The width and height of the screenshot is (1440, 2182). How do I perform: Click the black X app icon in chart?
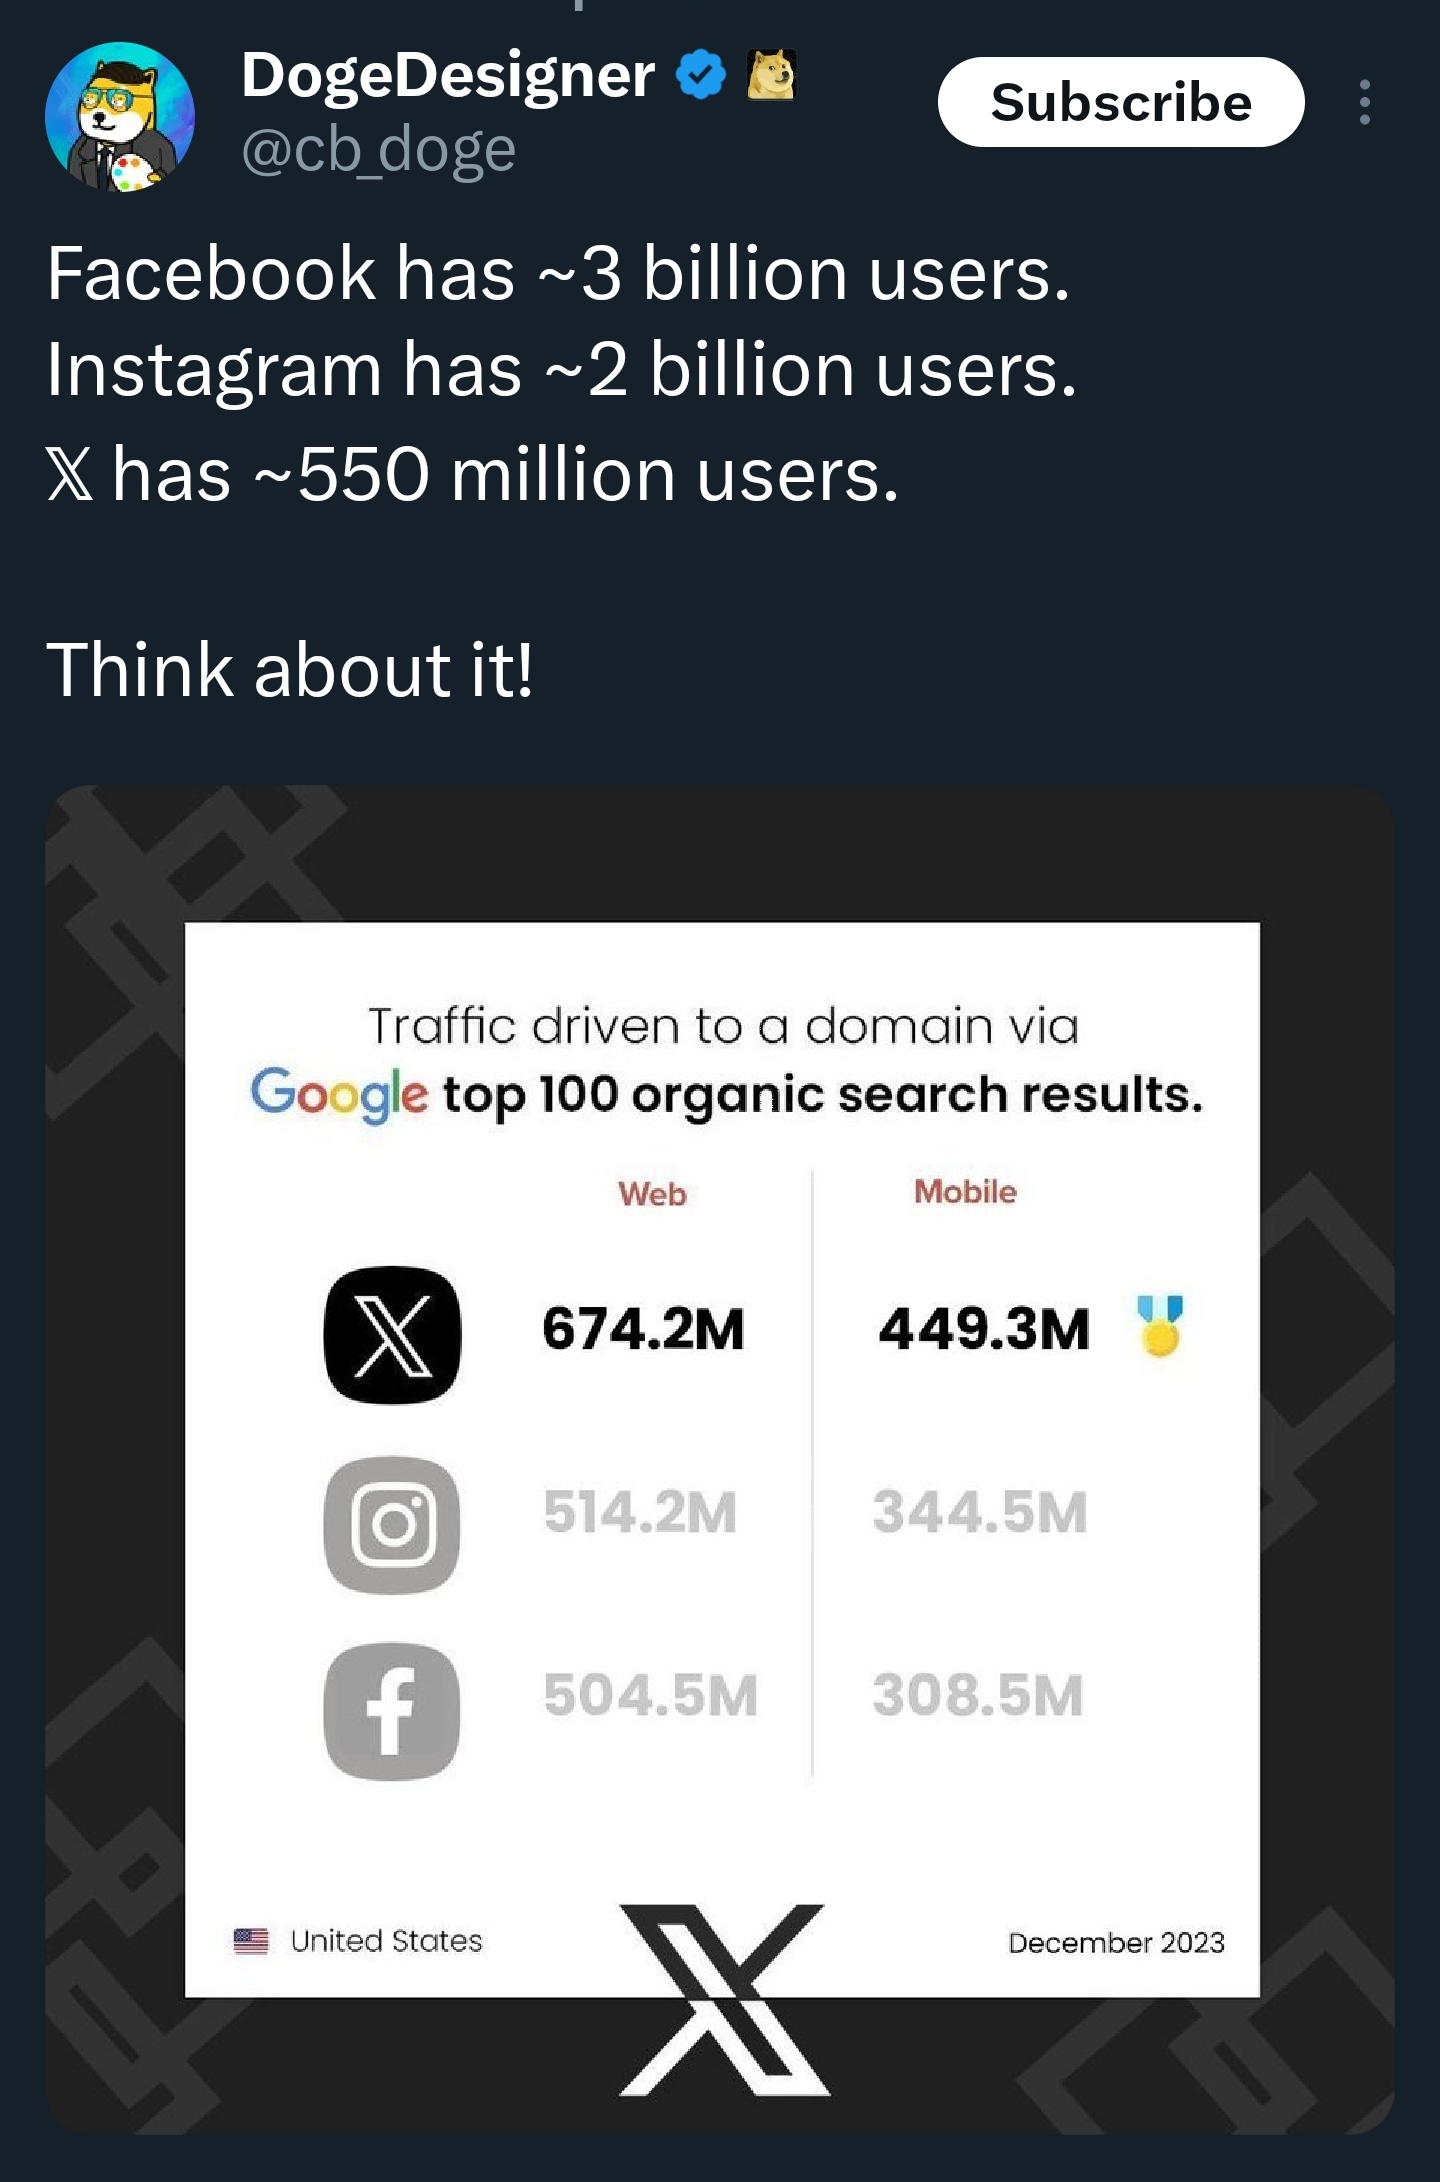coord(392,1334)
